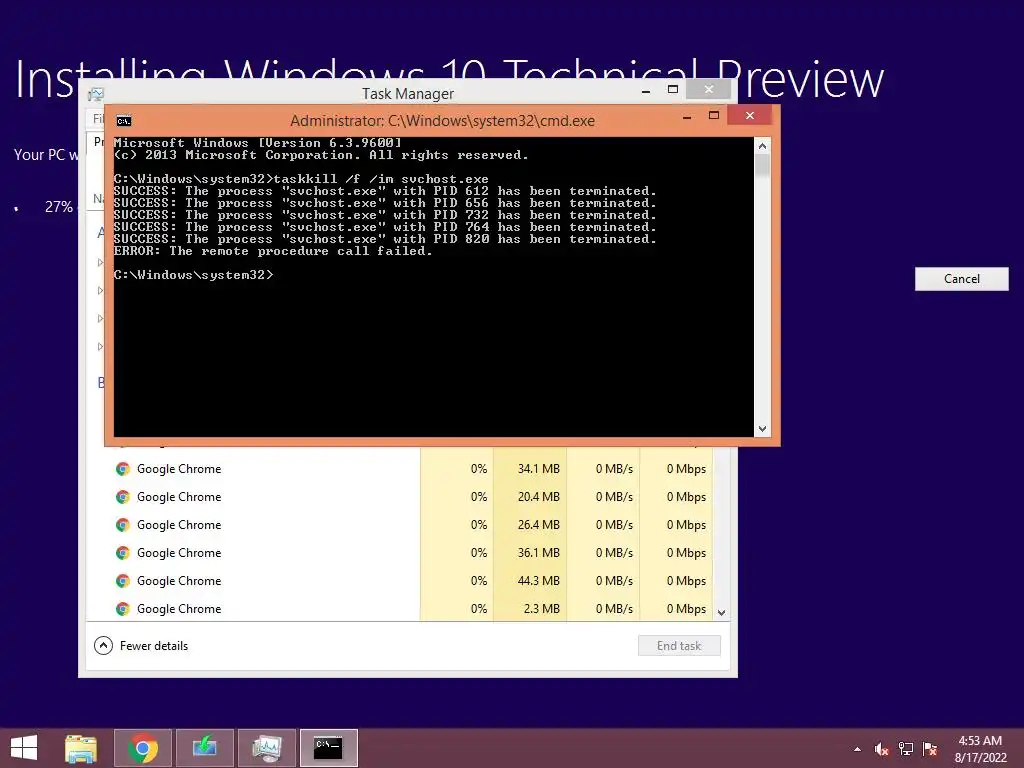Select the Google Chrome row using 34.1 MB
This screenshot has height=768, width=1024.
click(400, 469)
